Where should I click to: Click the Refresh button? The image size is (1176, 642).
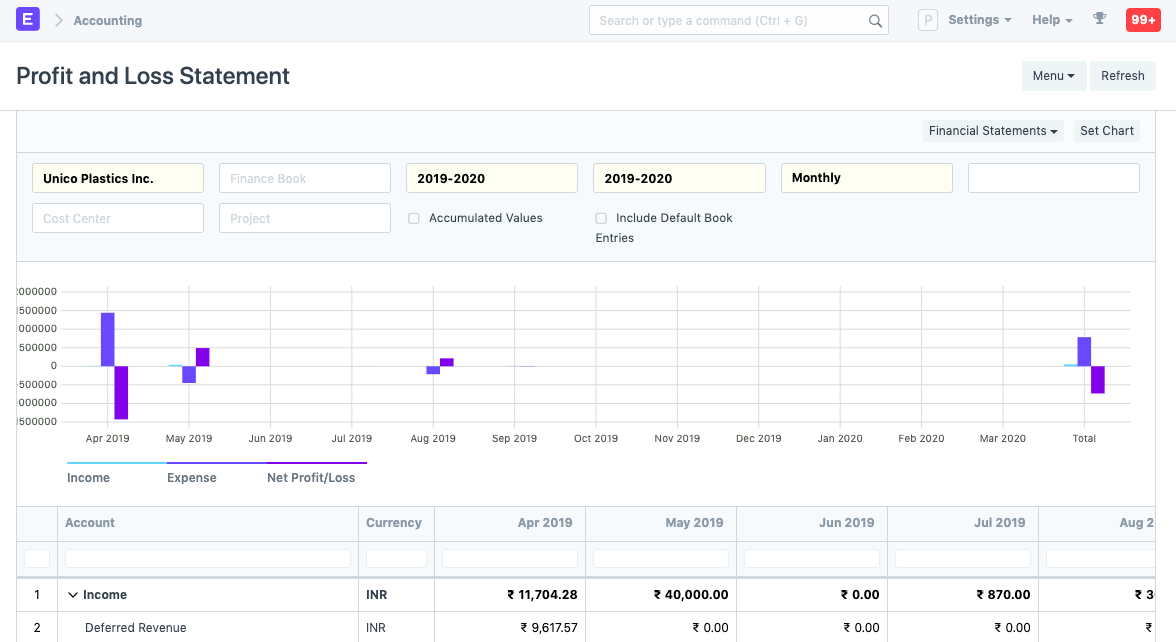tap(1123, 76)
